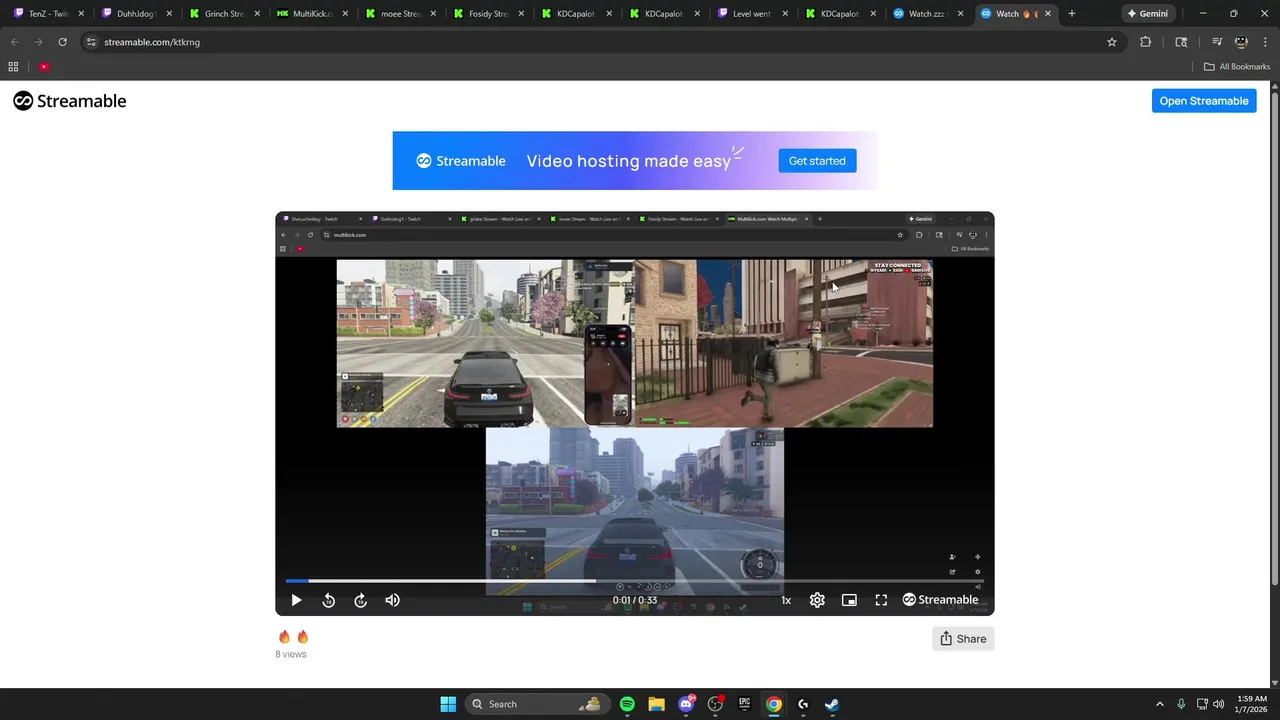The width and height of the screenshot is (1280, 720).
Task: Open Chrome tab search side panel icon
Action: 1181,42
